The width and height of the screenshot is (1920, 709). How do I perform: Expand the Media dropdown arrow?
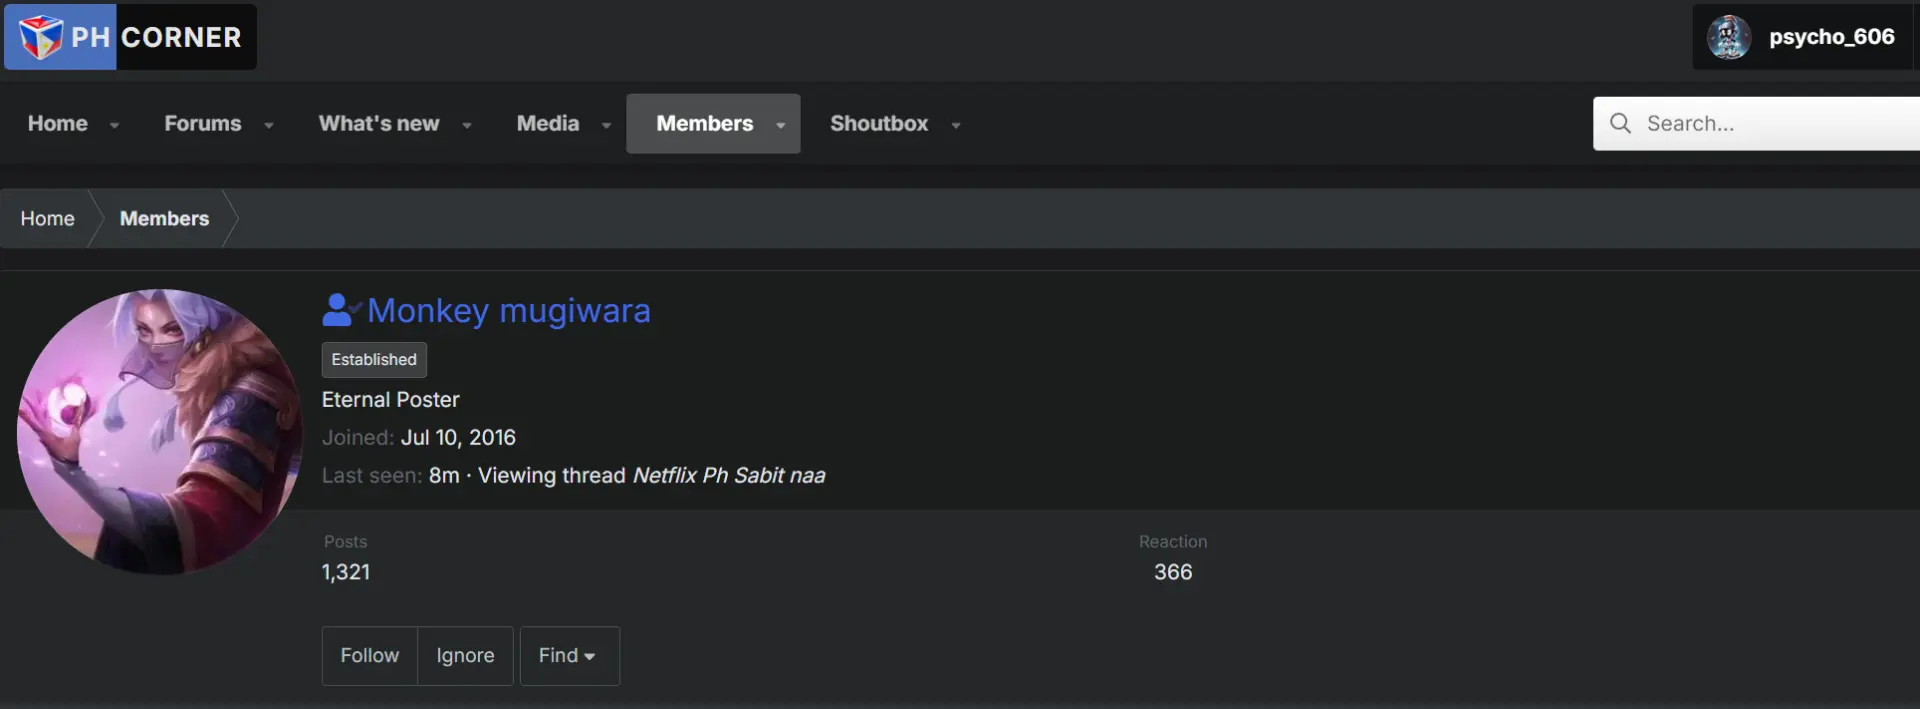[606, 125]
